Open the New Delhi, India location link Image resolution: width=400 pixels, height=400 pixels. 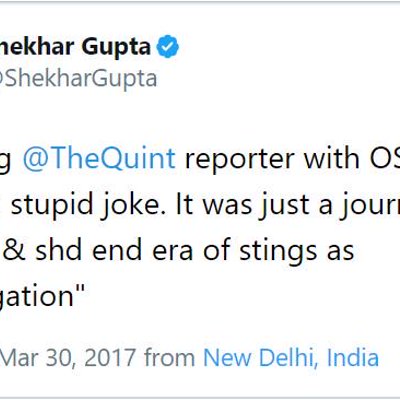[x=291, y=357]
